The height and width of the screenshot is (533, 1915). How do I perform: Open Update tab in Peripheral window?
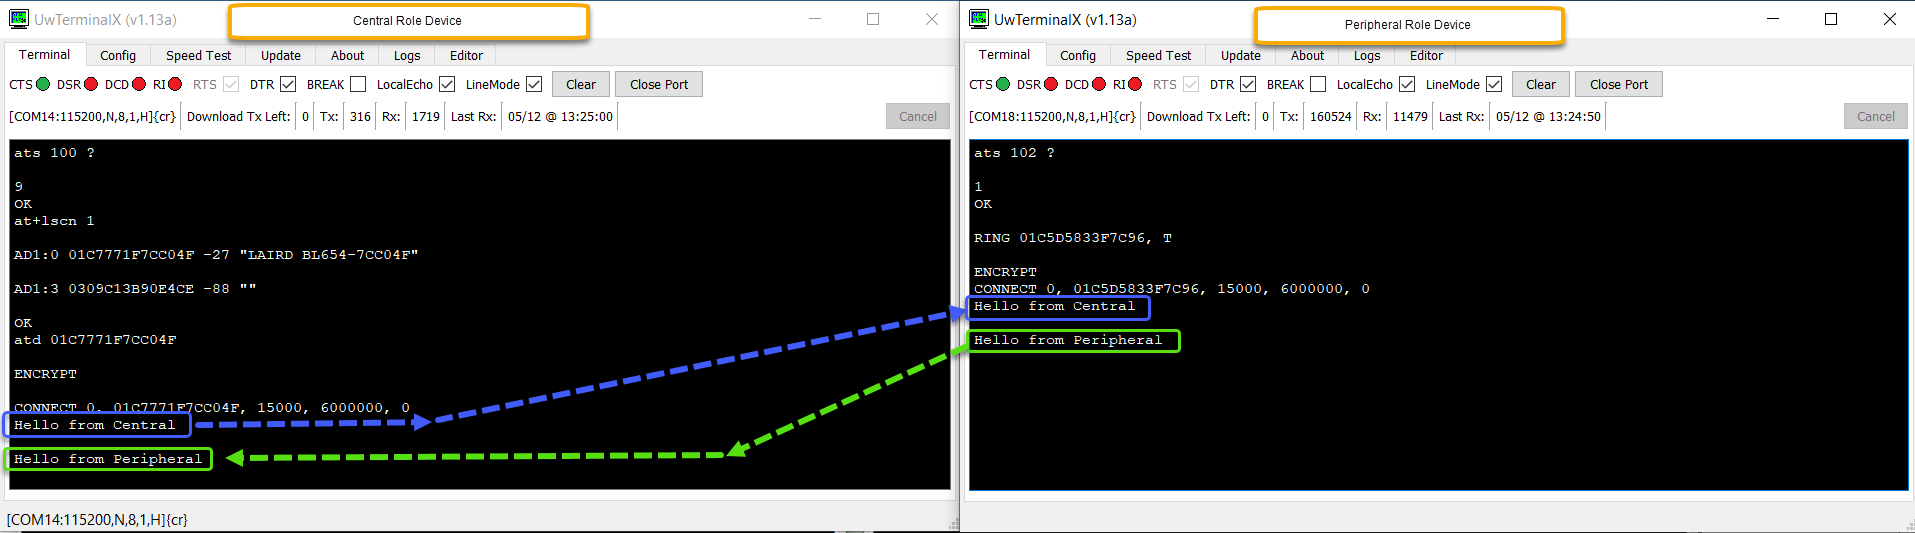pyautogui.click(x=1241, y=56)
